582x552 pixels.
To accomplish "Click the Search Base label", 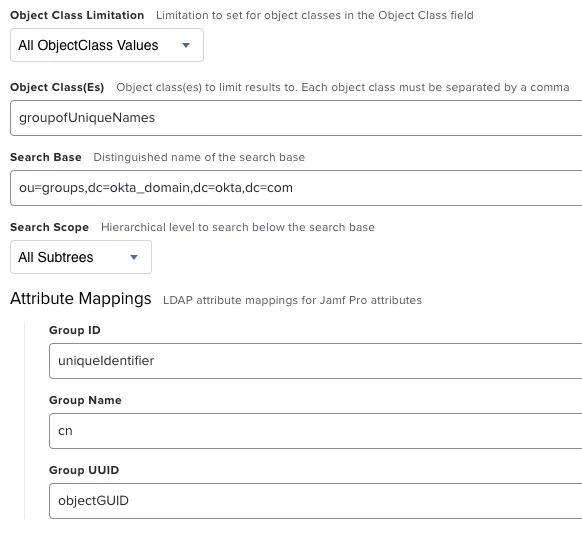I will pyautogui.click(x=46, y=157).
